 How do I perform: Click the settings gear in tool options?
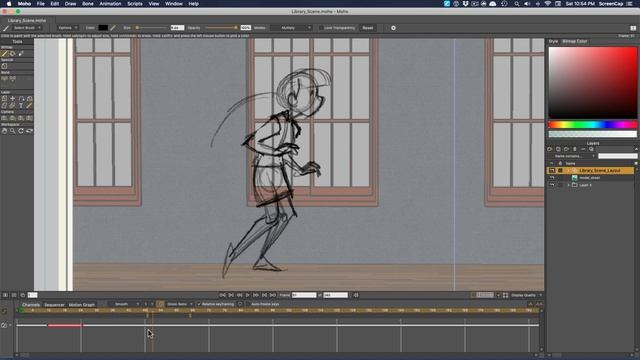(x=393, y=28)
